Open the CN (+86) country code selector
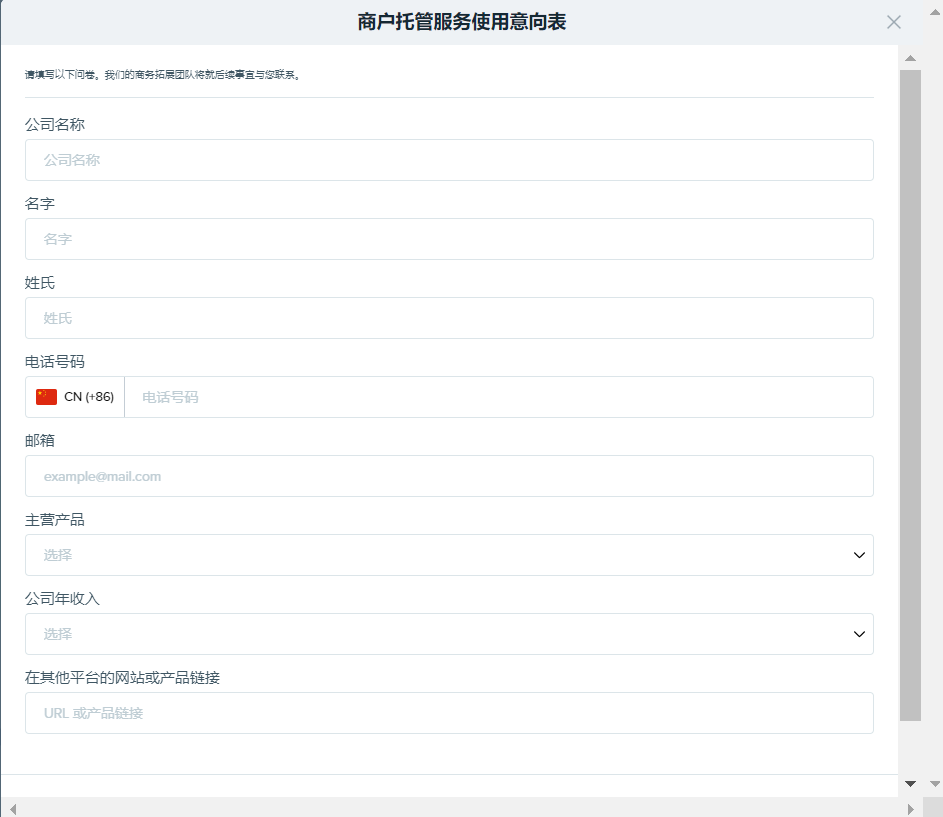The width and height of the screenshot is (943, 817). (75, 397)
